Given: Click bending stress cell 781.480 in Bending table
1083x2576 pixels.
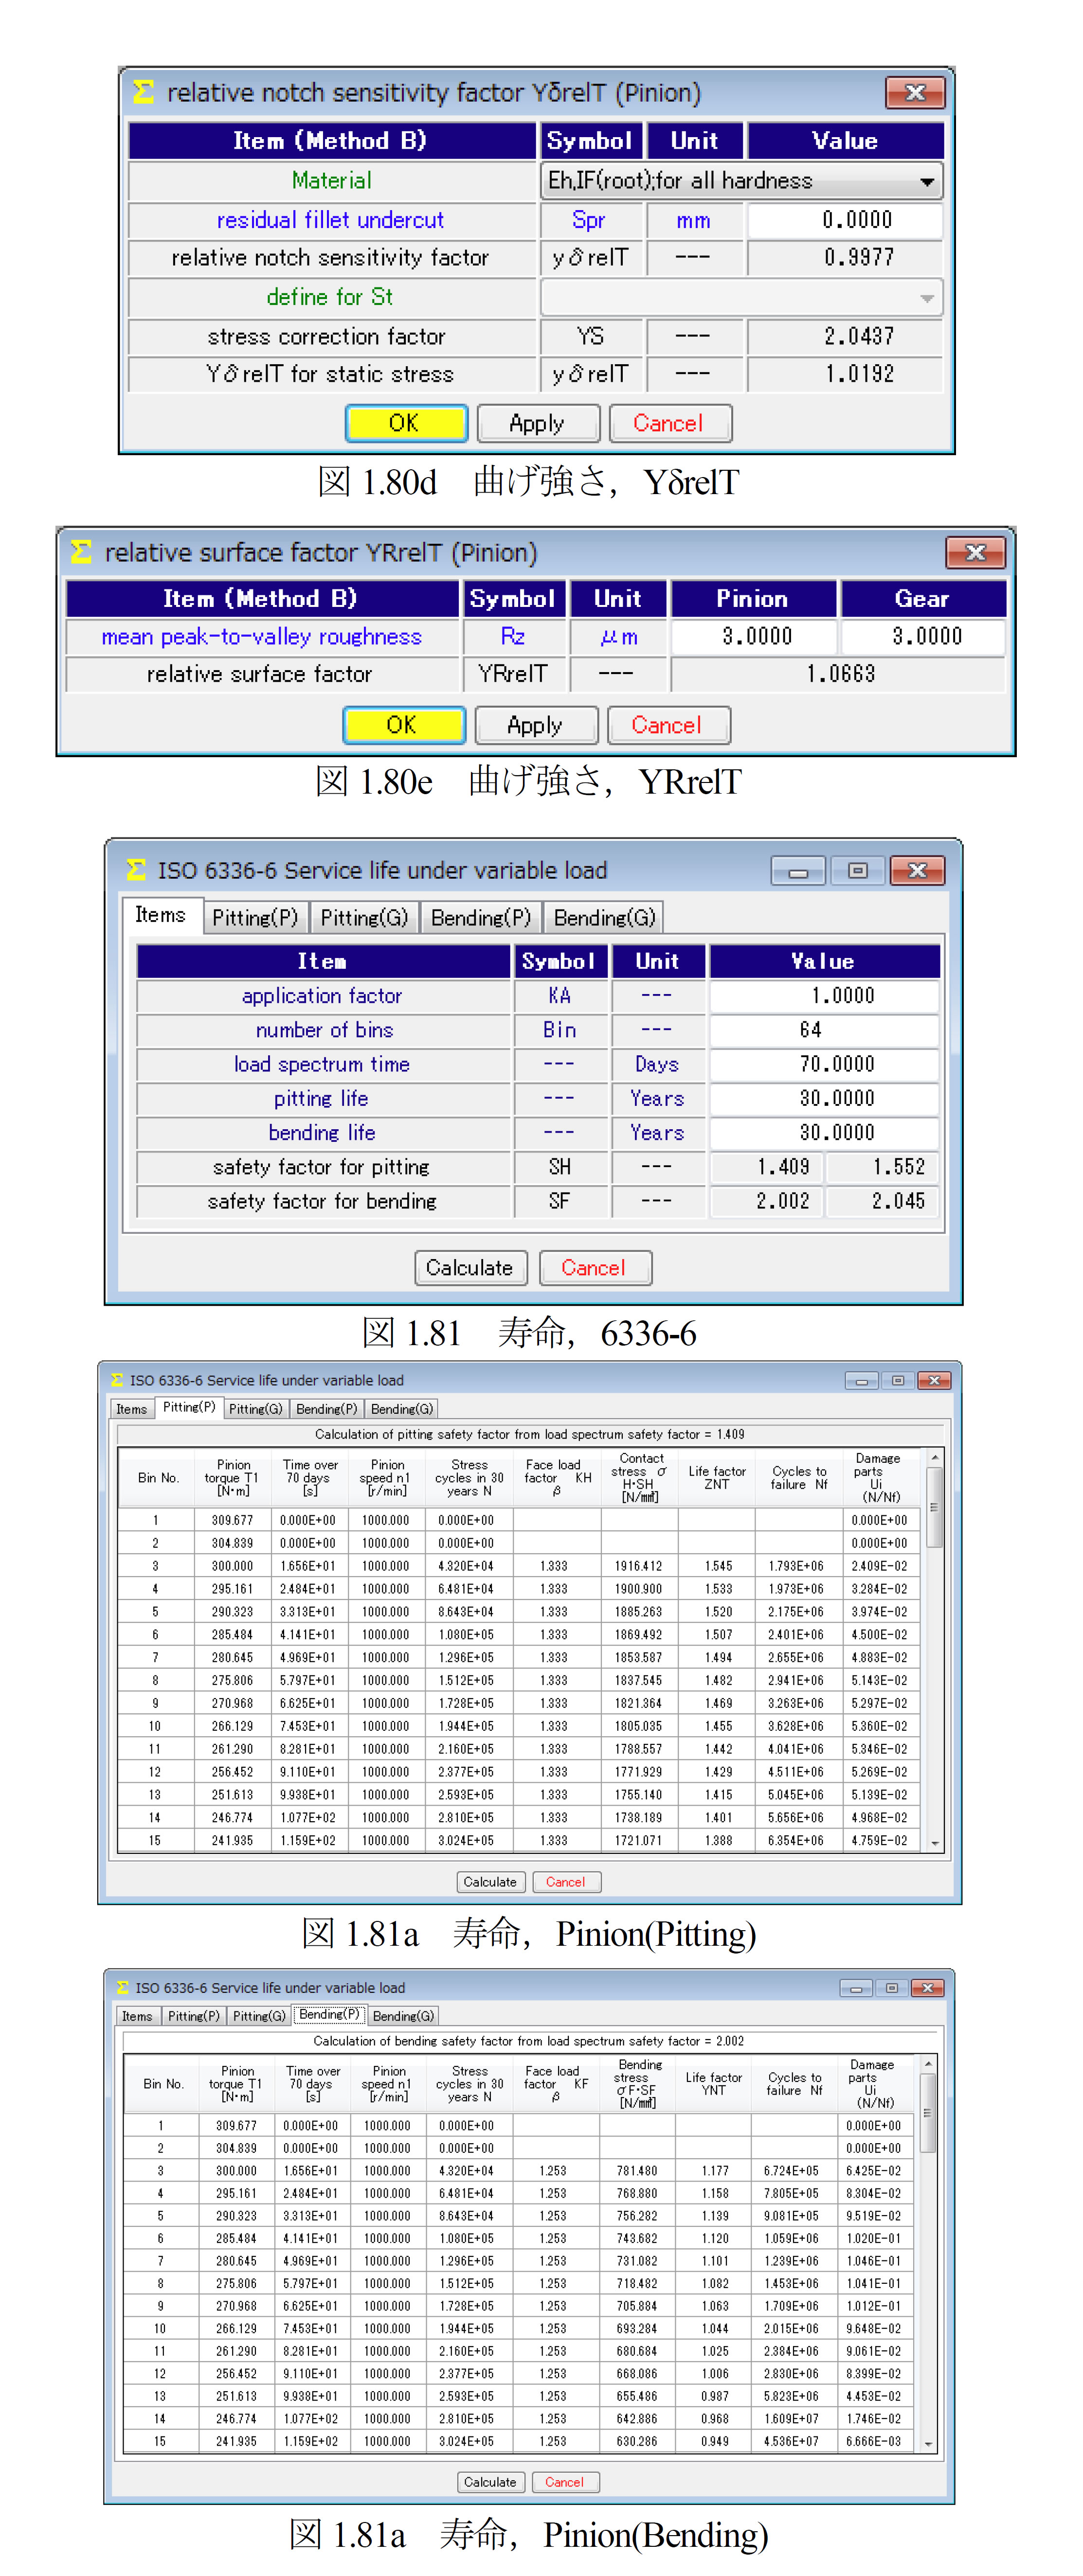Looking at the screenshot, I should [x=637, y=2171].
